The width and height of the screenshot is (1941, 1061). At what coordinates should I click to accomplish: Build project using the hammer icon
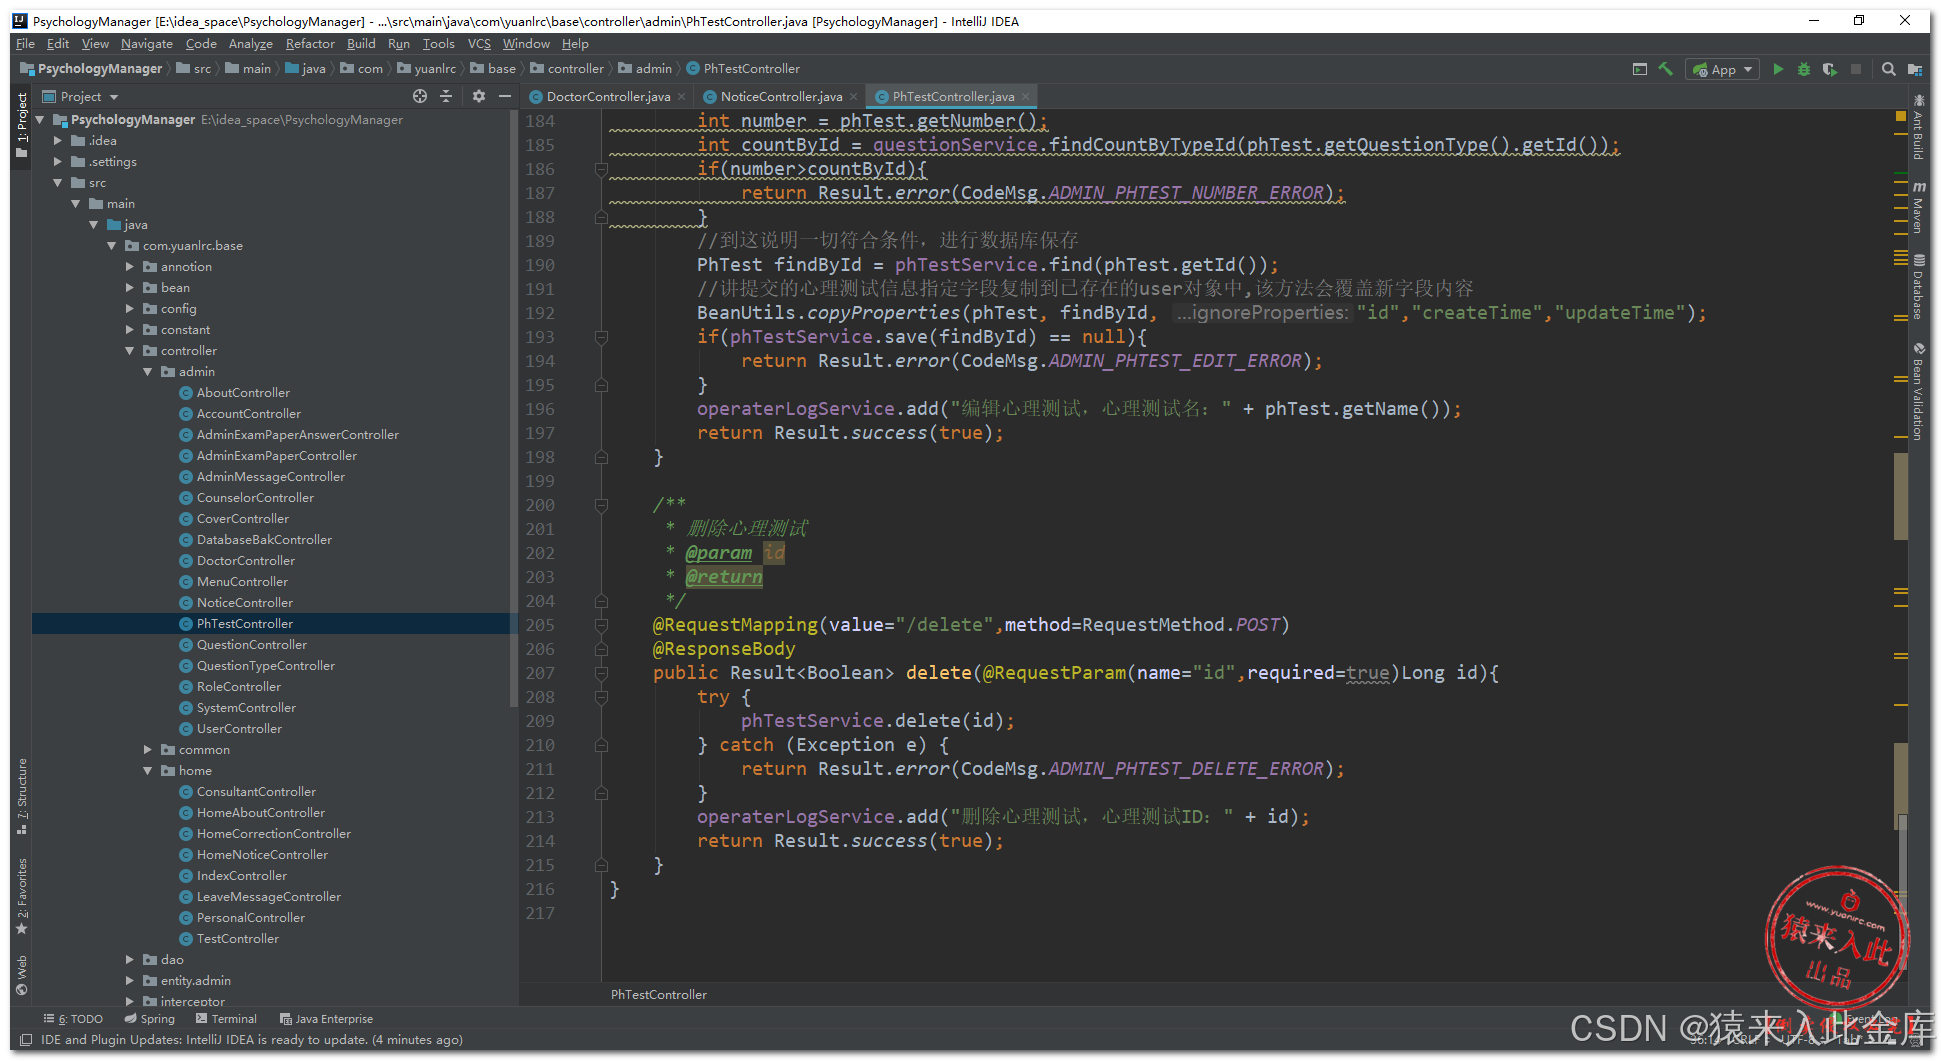point(1666,69)
